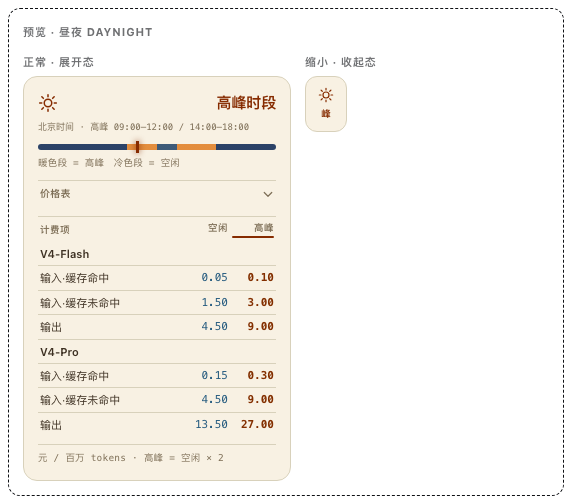Click the blue idle segment between peak periods
This screenshot has width=572, height=504.
pos(167,147)
